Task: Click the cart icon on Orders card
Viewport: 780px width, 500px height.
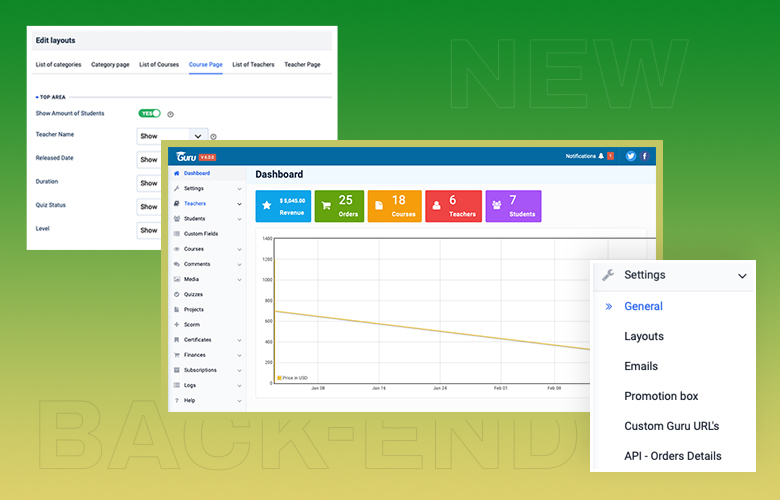Action: pyautogui.click(x=326, y=205)
